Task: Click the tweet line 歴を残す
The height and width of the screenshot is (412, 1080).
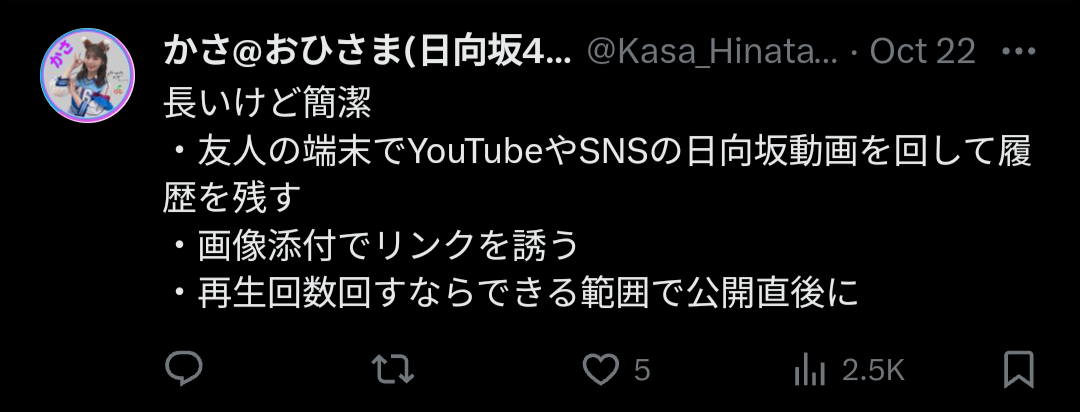Action: (x=233, y=198)
